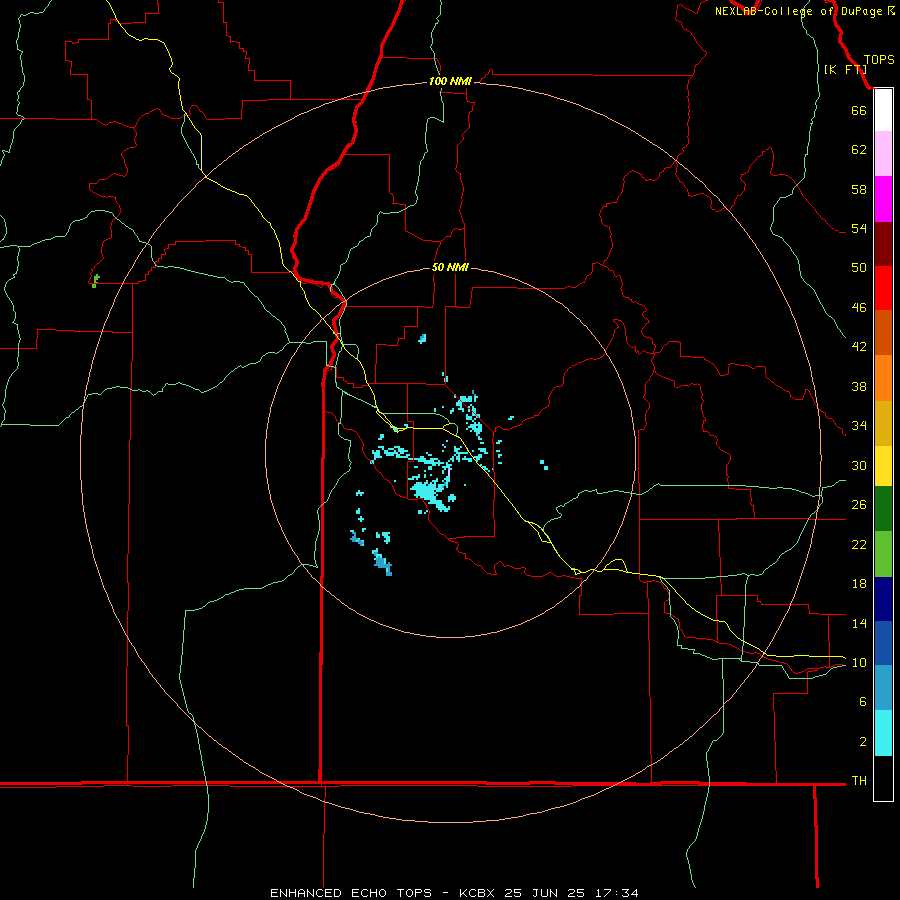The height and width of the screenshot is (900, 900).
Task: Click the light green 22 kft swatch
Action: (883, 554)
